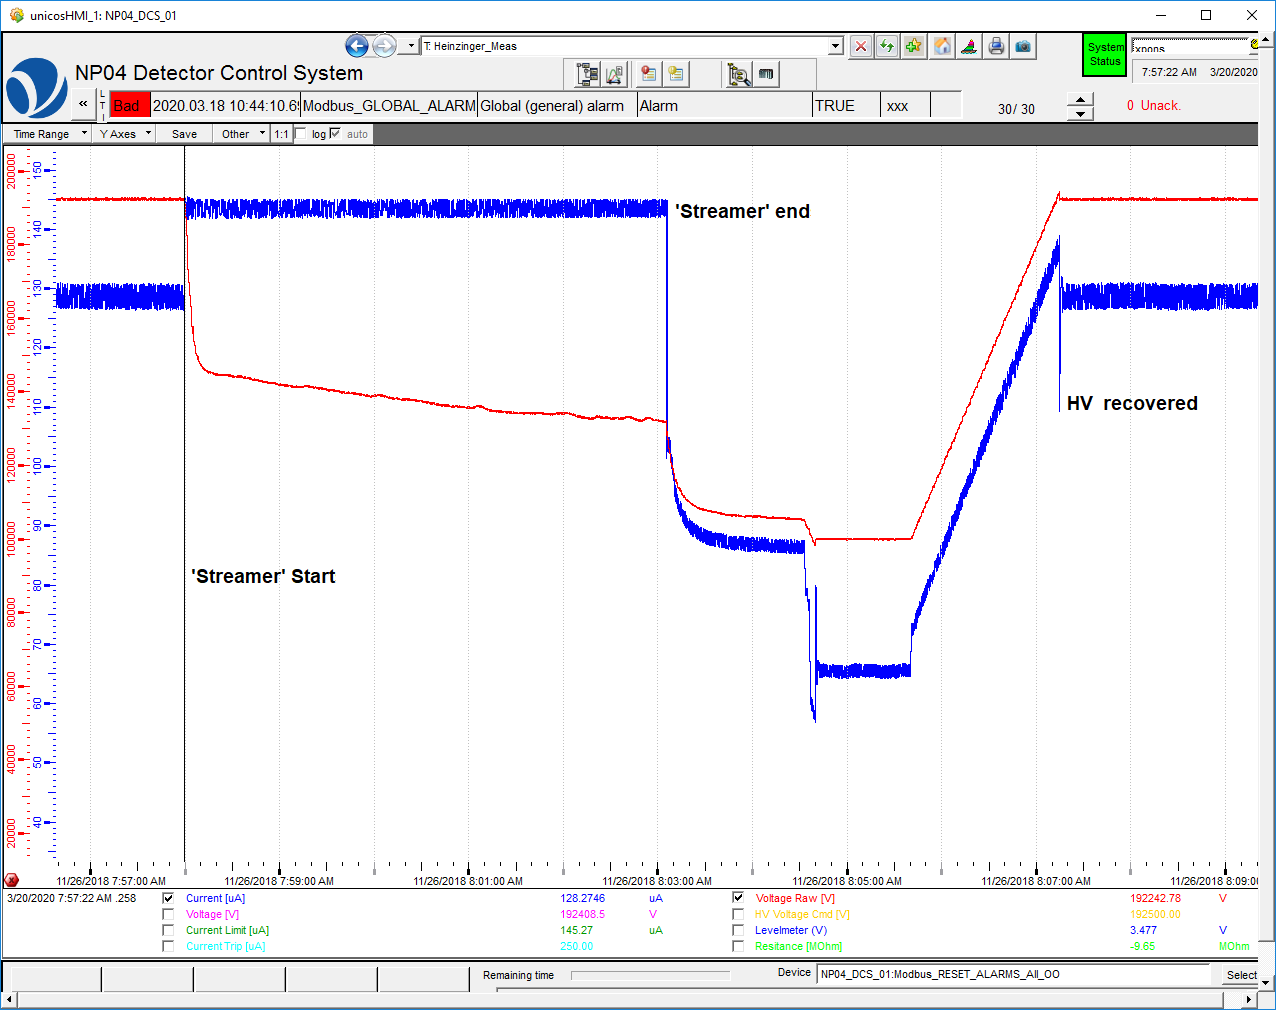Viewport: 1276px width, 1010px height.
Task: Uncheck the Current [uA] curve checkbox
Action: point(168,898)
